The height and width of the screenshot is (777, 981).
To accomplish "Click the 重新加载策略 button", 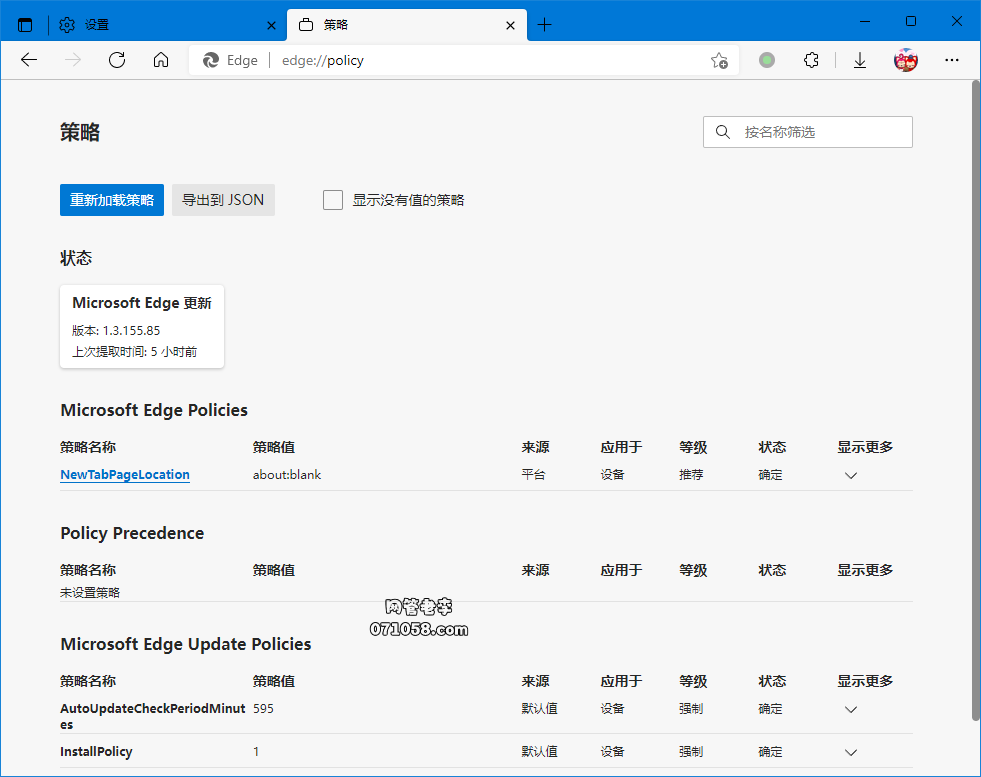I will point(111,199).
